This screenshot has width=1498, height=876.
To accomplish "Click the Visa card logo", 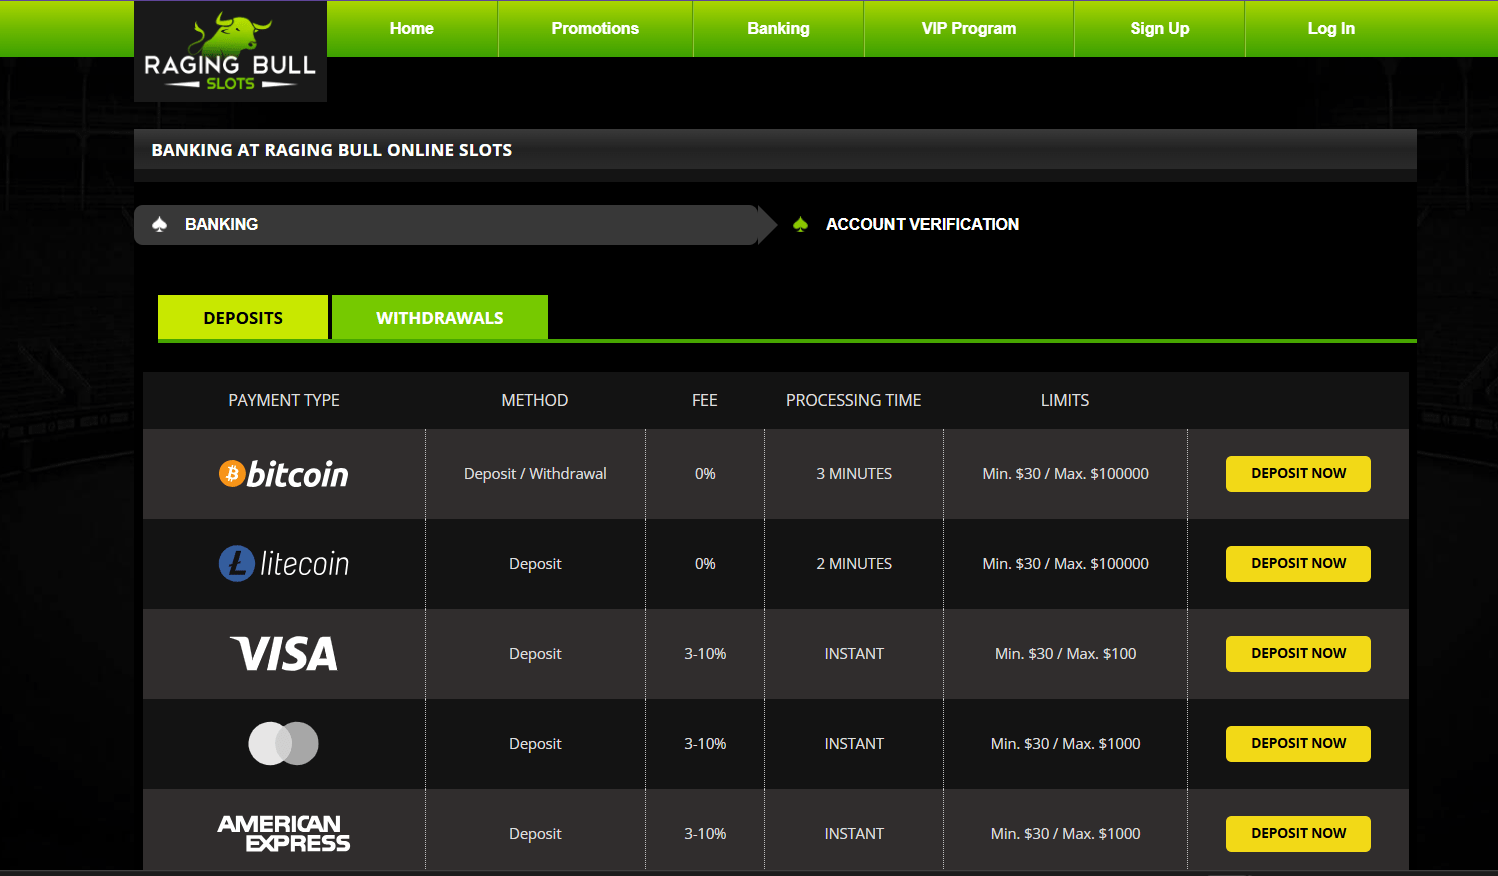I will coord(284,654).
